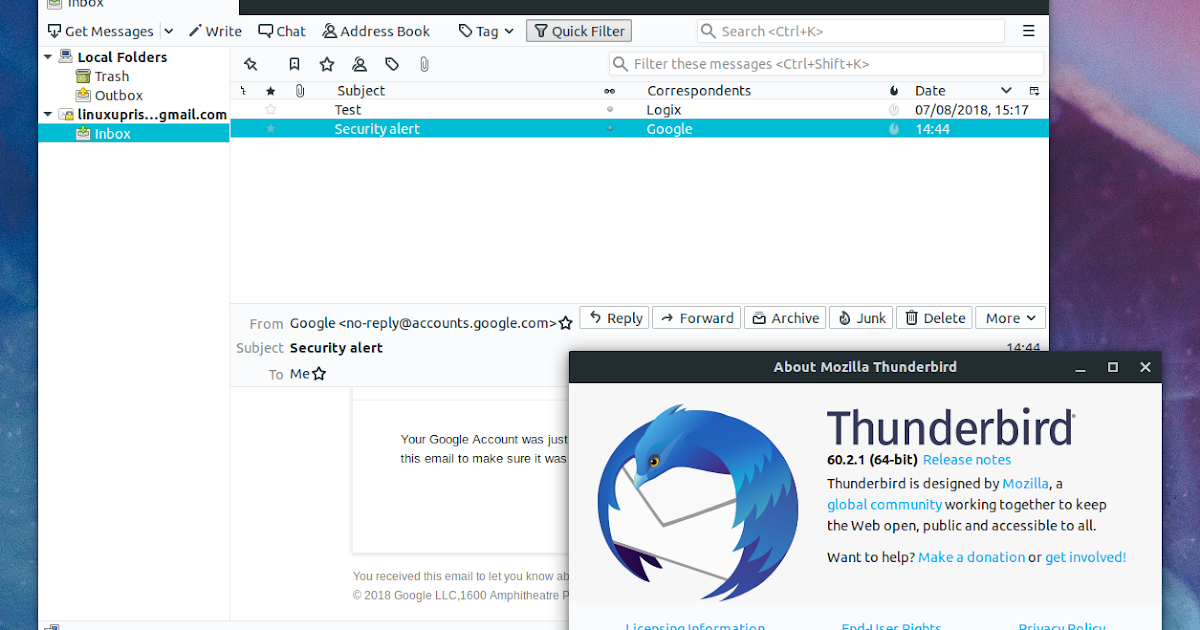
Task: Open Release notes link
Action: [967, 460]
